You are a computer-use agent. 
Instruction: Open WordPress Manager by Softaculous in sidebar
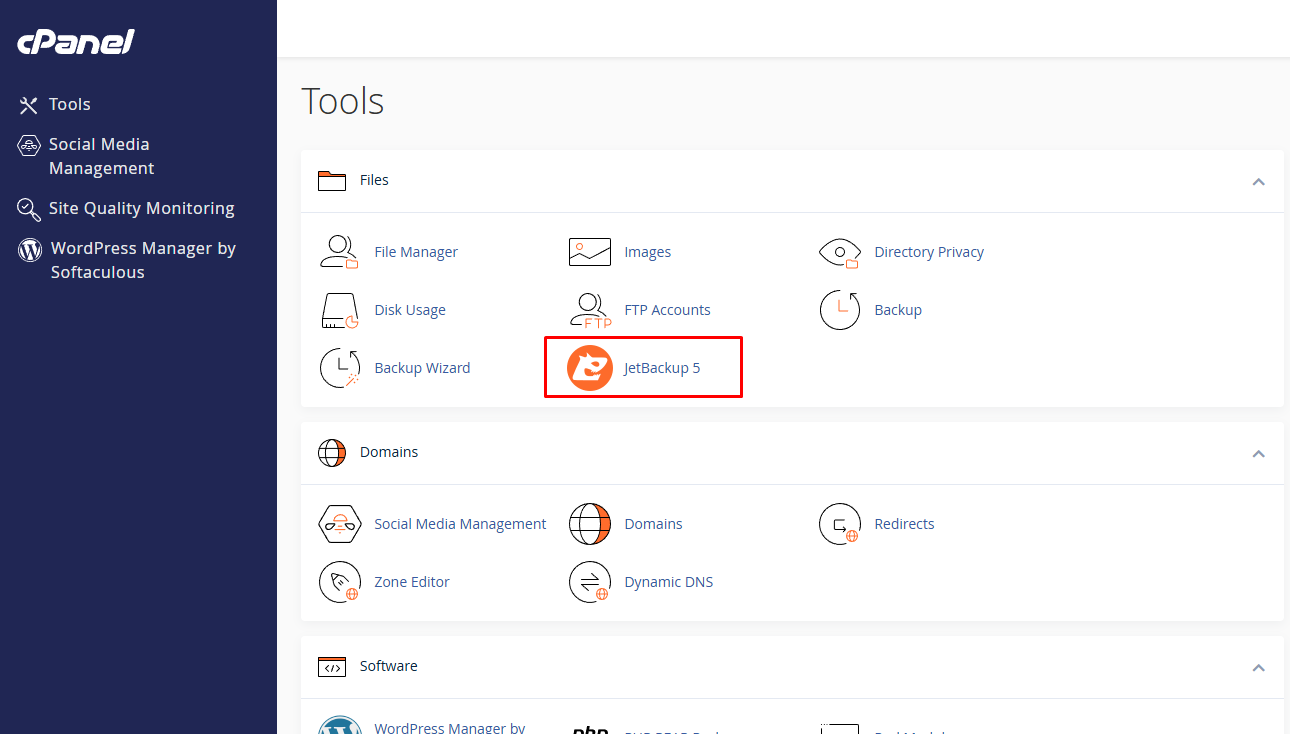[142, 260]
